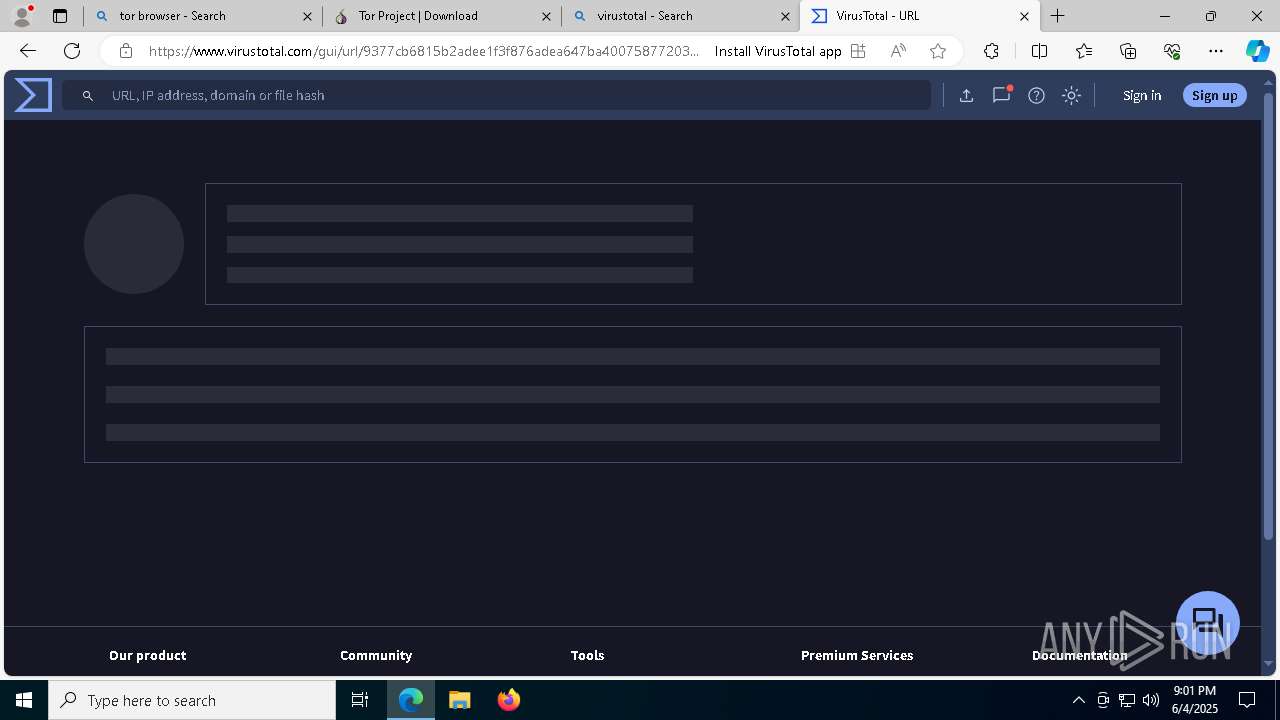Click Our product footer heading
This screenshot has height=720, width=1280.
click(x=148, y=655)
